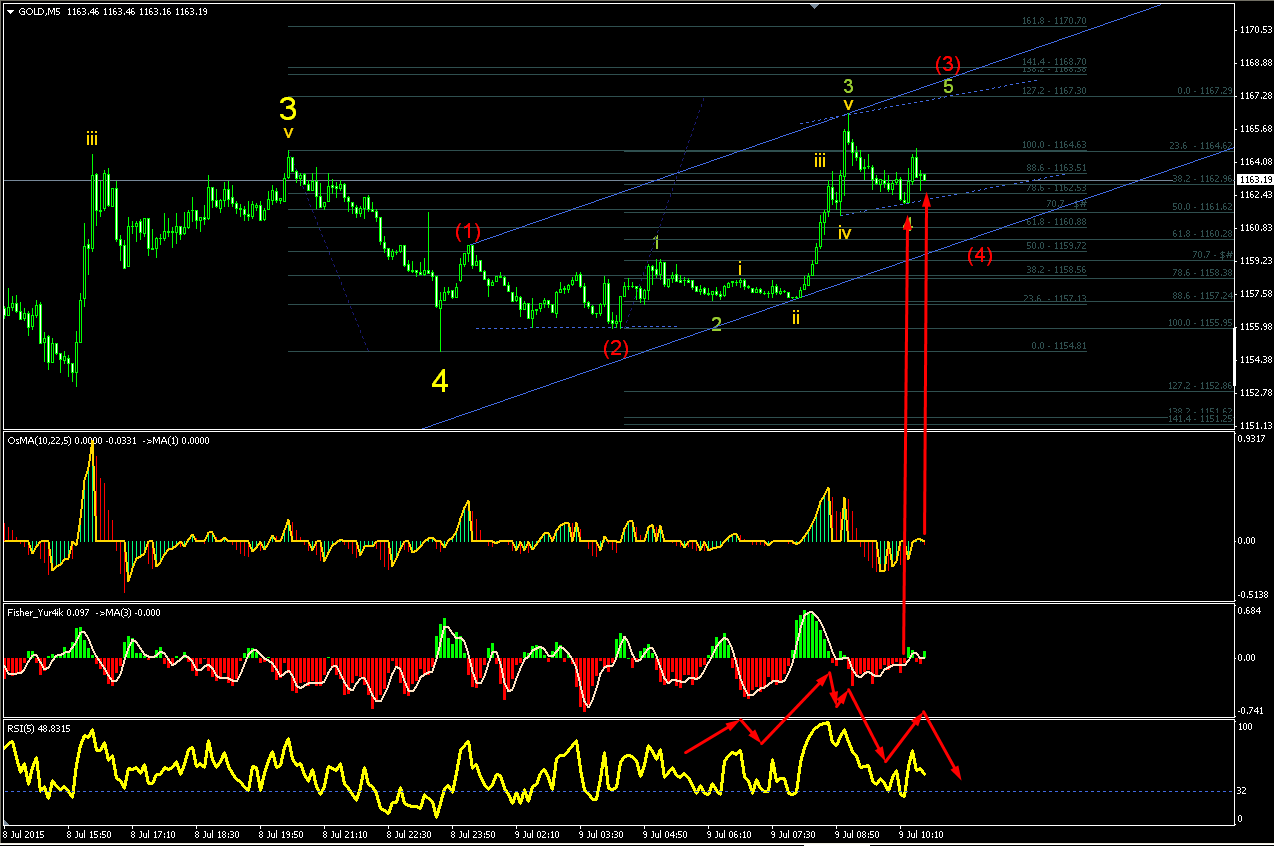Click the '8 Jul 15:50' time axis label
Viewport: 1274px width, 846px height.
click(x=88, y=833)
